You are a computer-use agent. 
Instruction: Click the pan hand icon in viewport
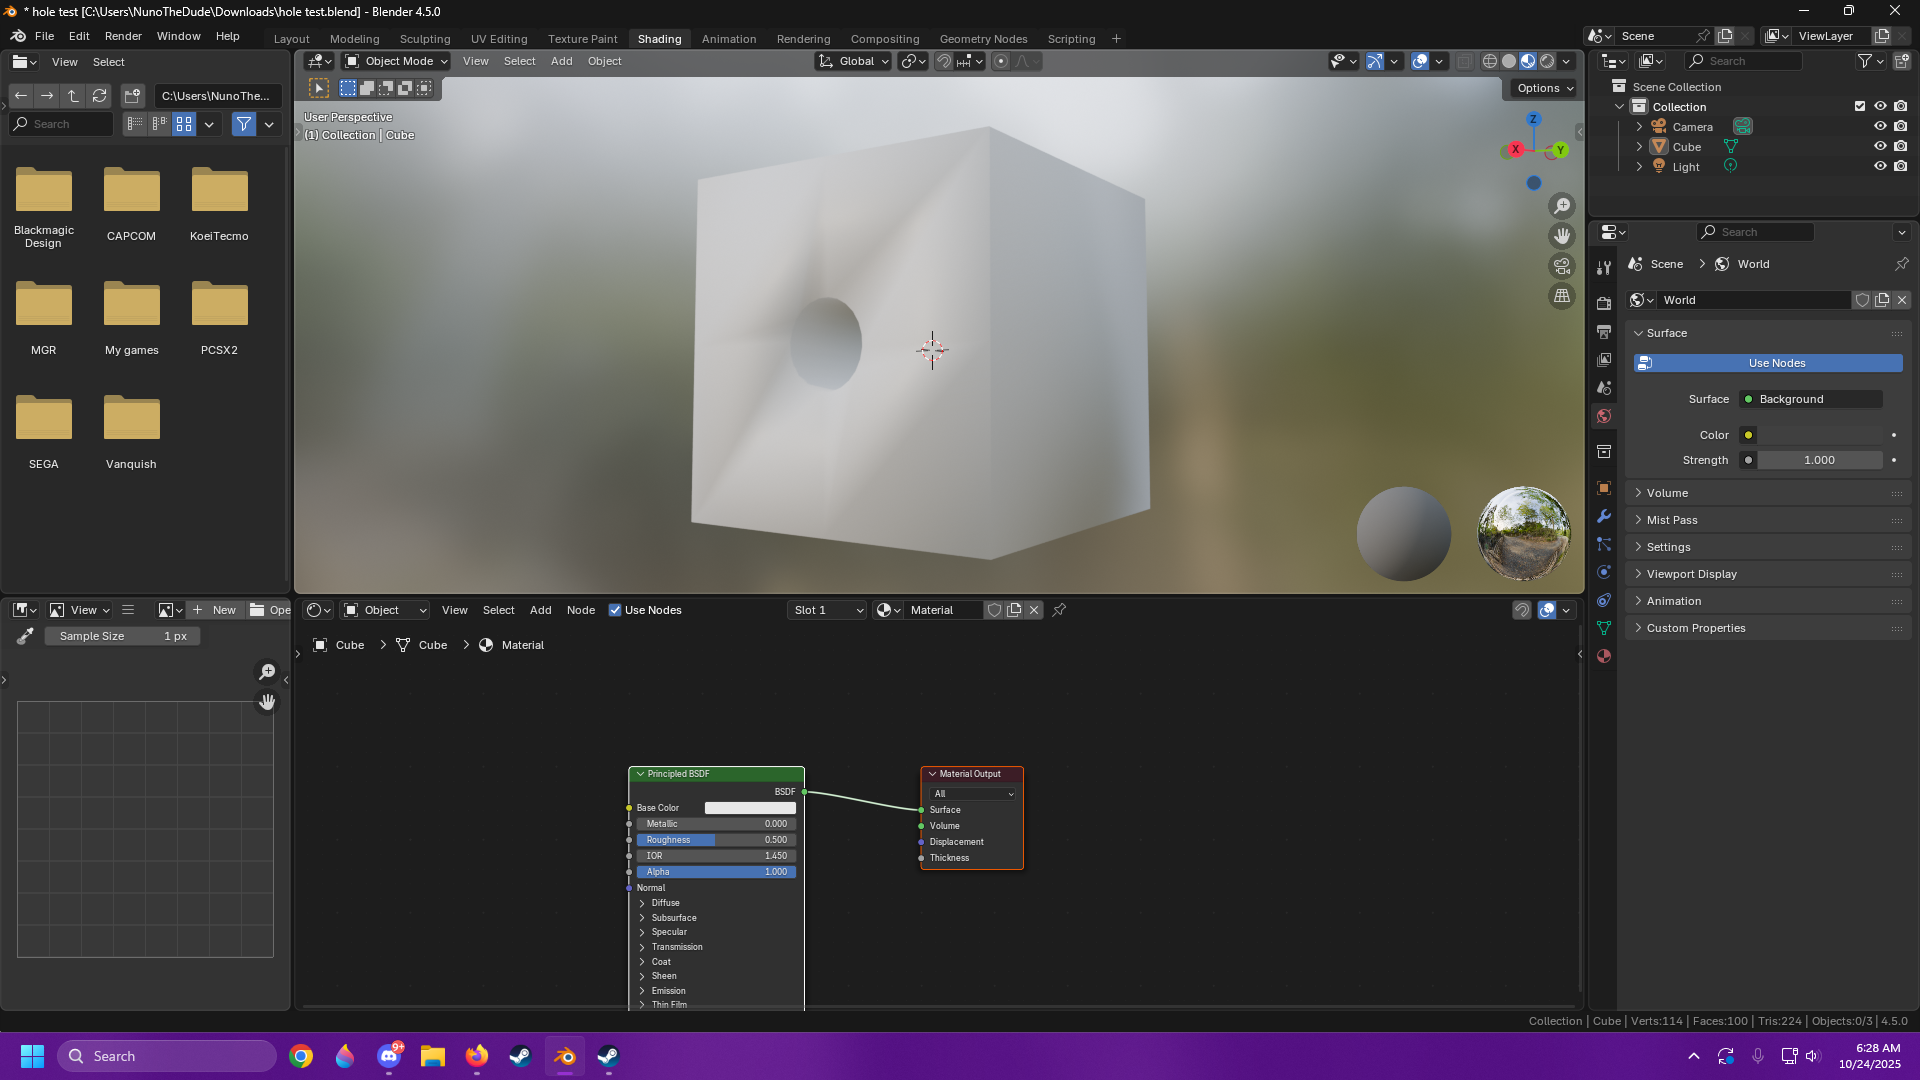coord(1562,236)
